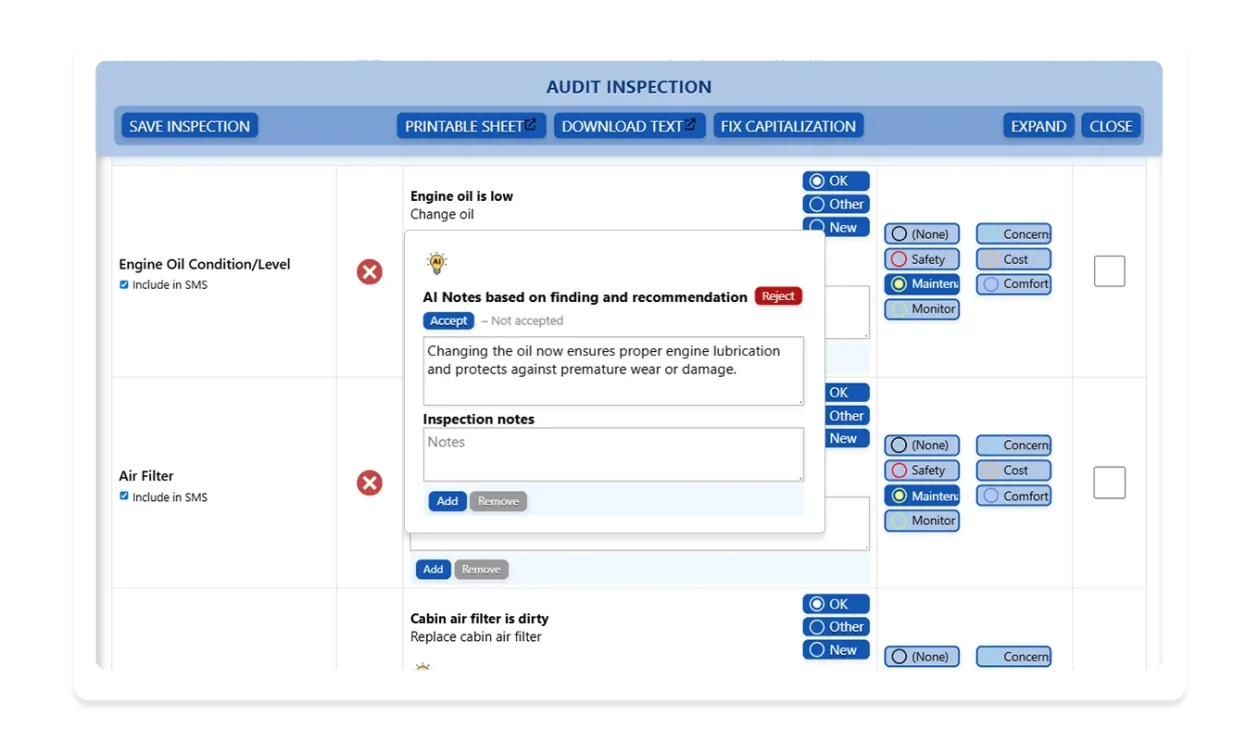Click the EXPAND button in the header

tap(1038, 125)
